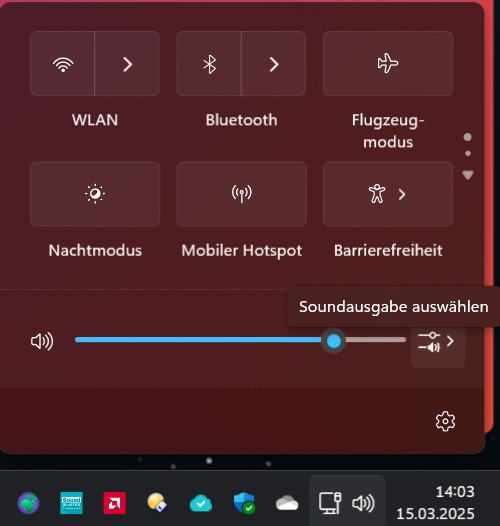Open the Barrierefreiheit accessibility options
Screen dimensions: 500x526
point(388,194)
